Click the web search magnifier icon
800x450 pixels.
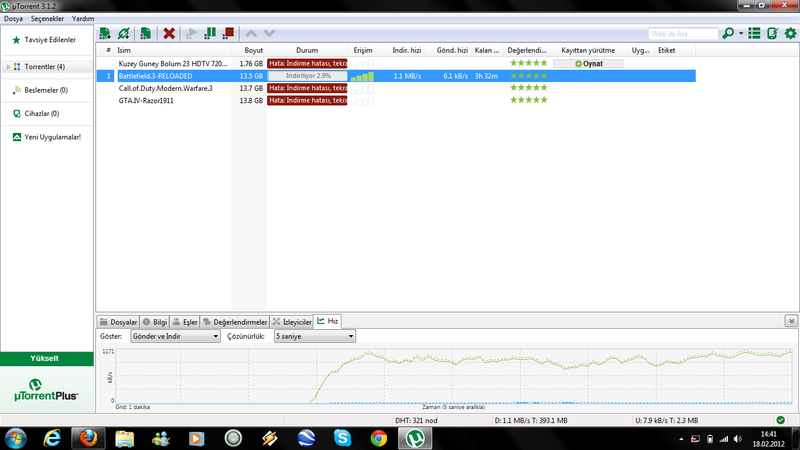tap(728, 34)
